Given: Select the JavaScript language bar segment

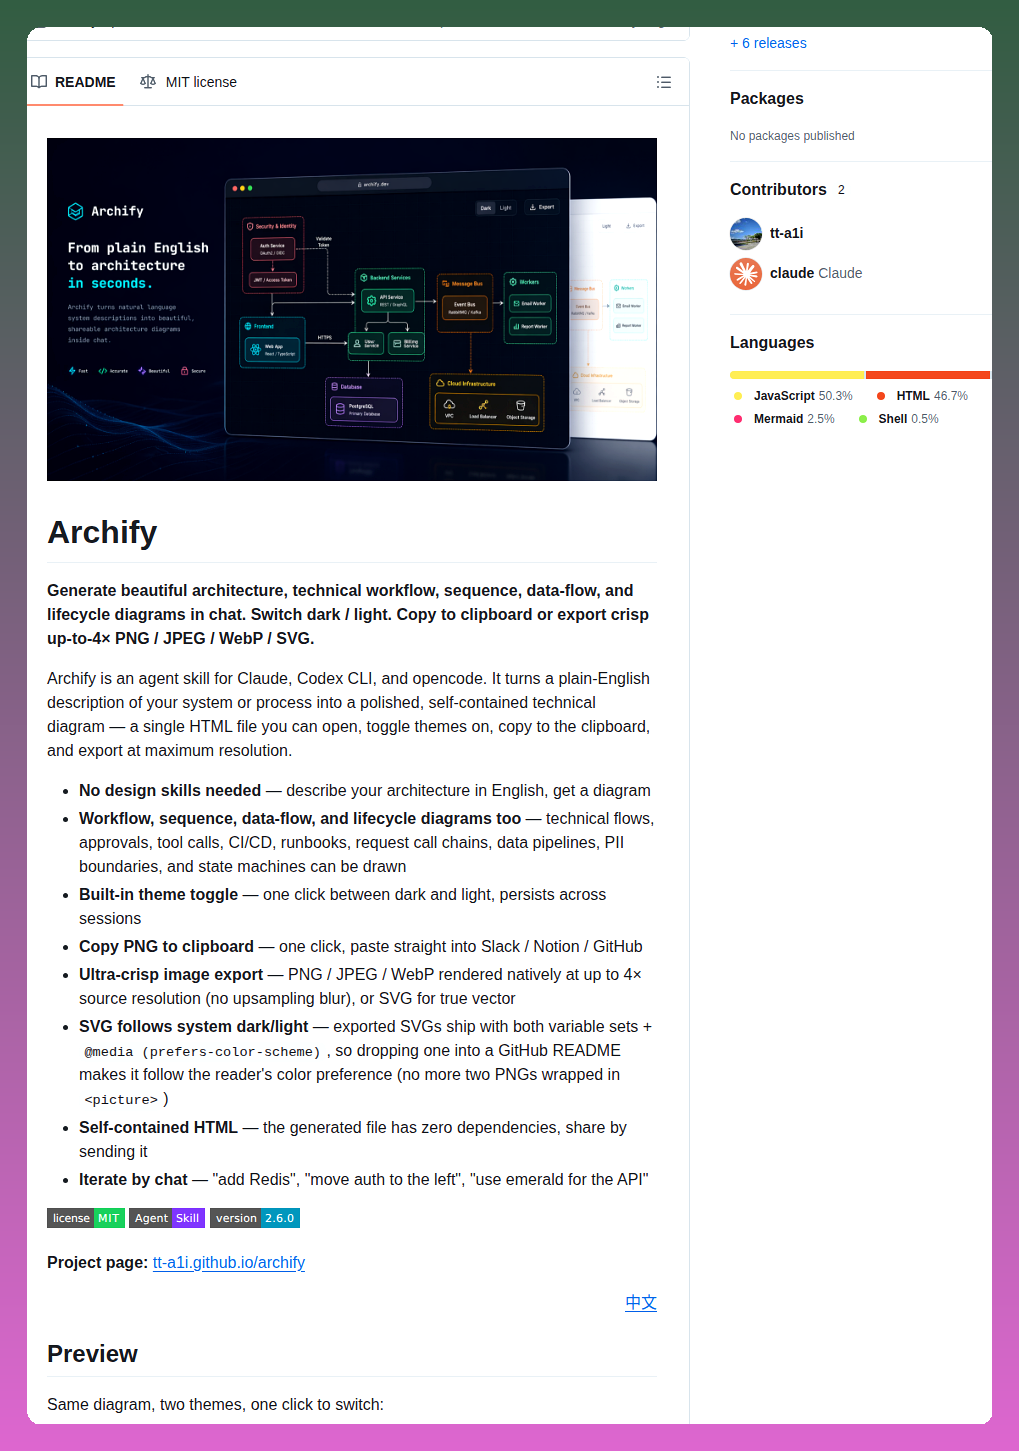Looking at the screenshot, I should click(x=797, y=375).
